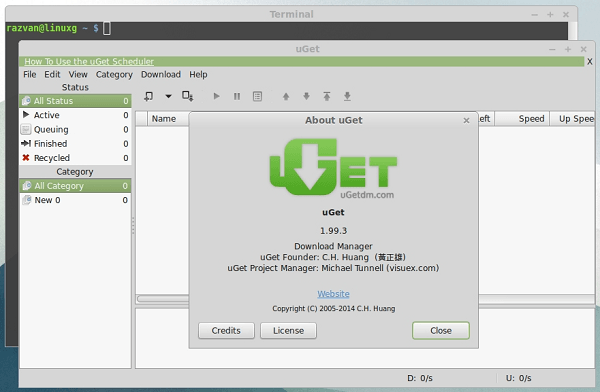Click the D: 0/s download speed status
Image resolution: width=600 pixels, height=392 pixels.
pos(420,378)
